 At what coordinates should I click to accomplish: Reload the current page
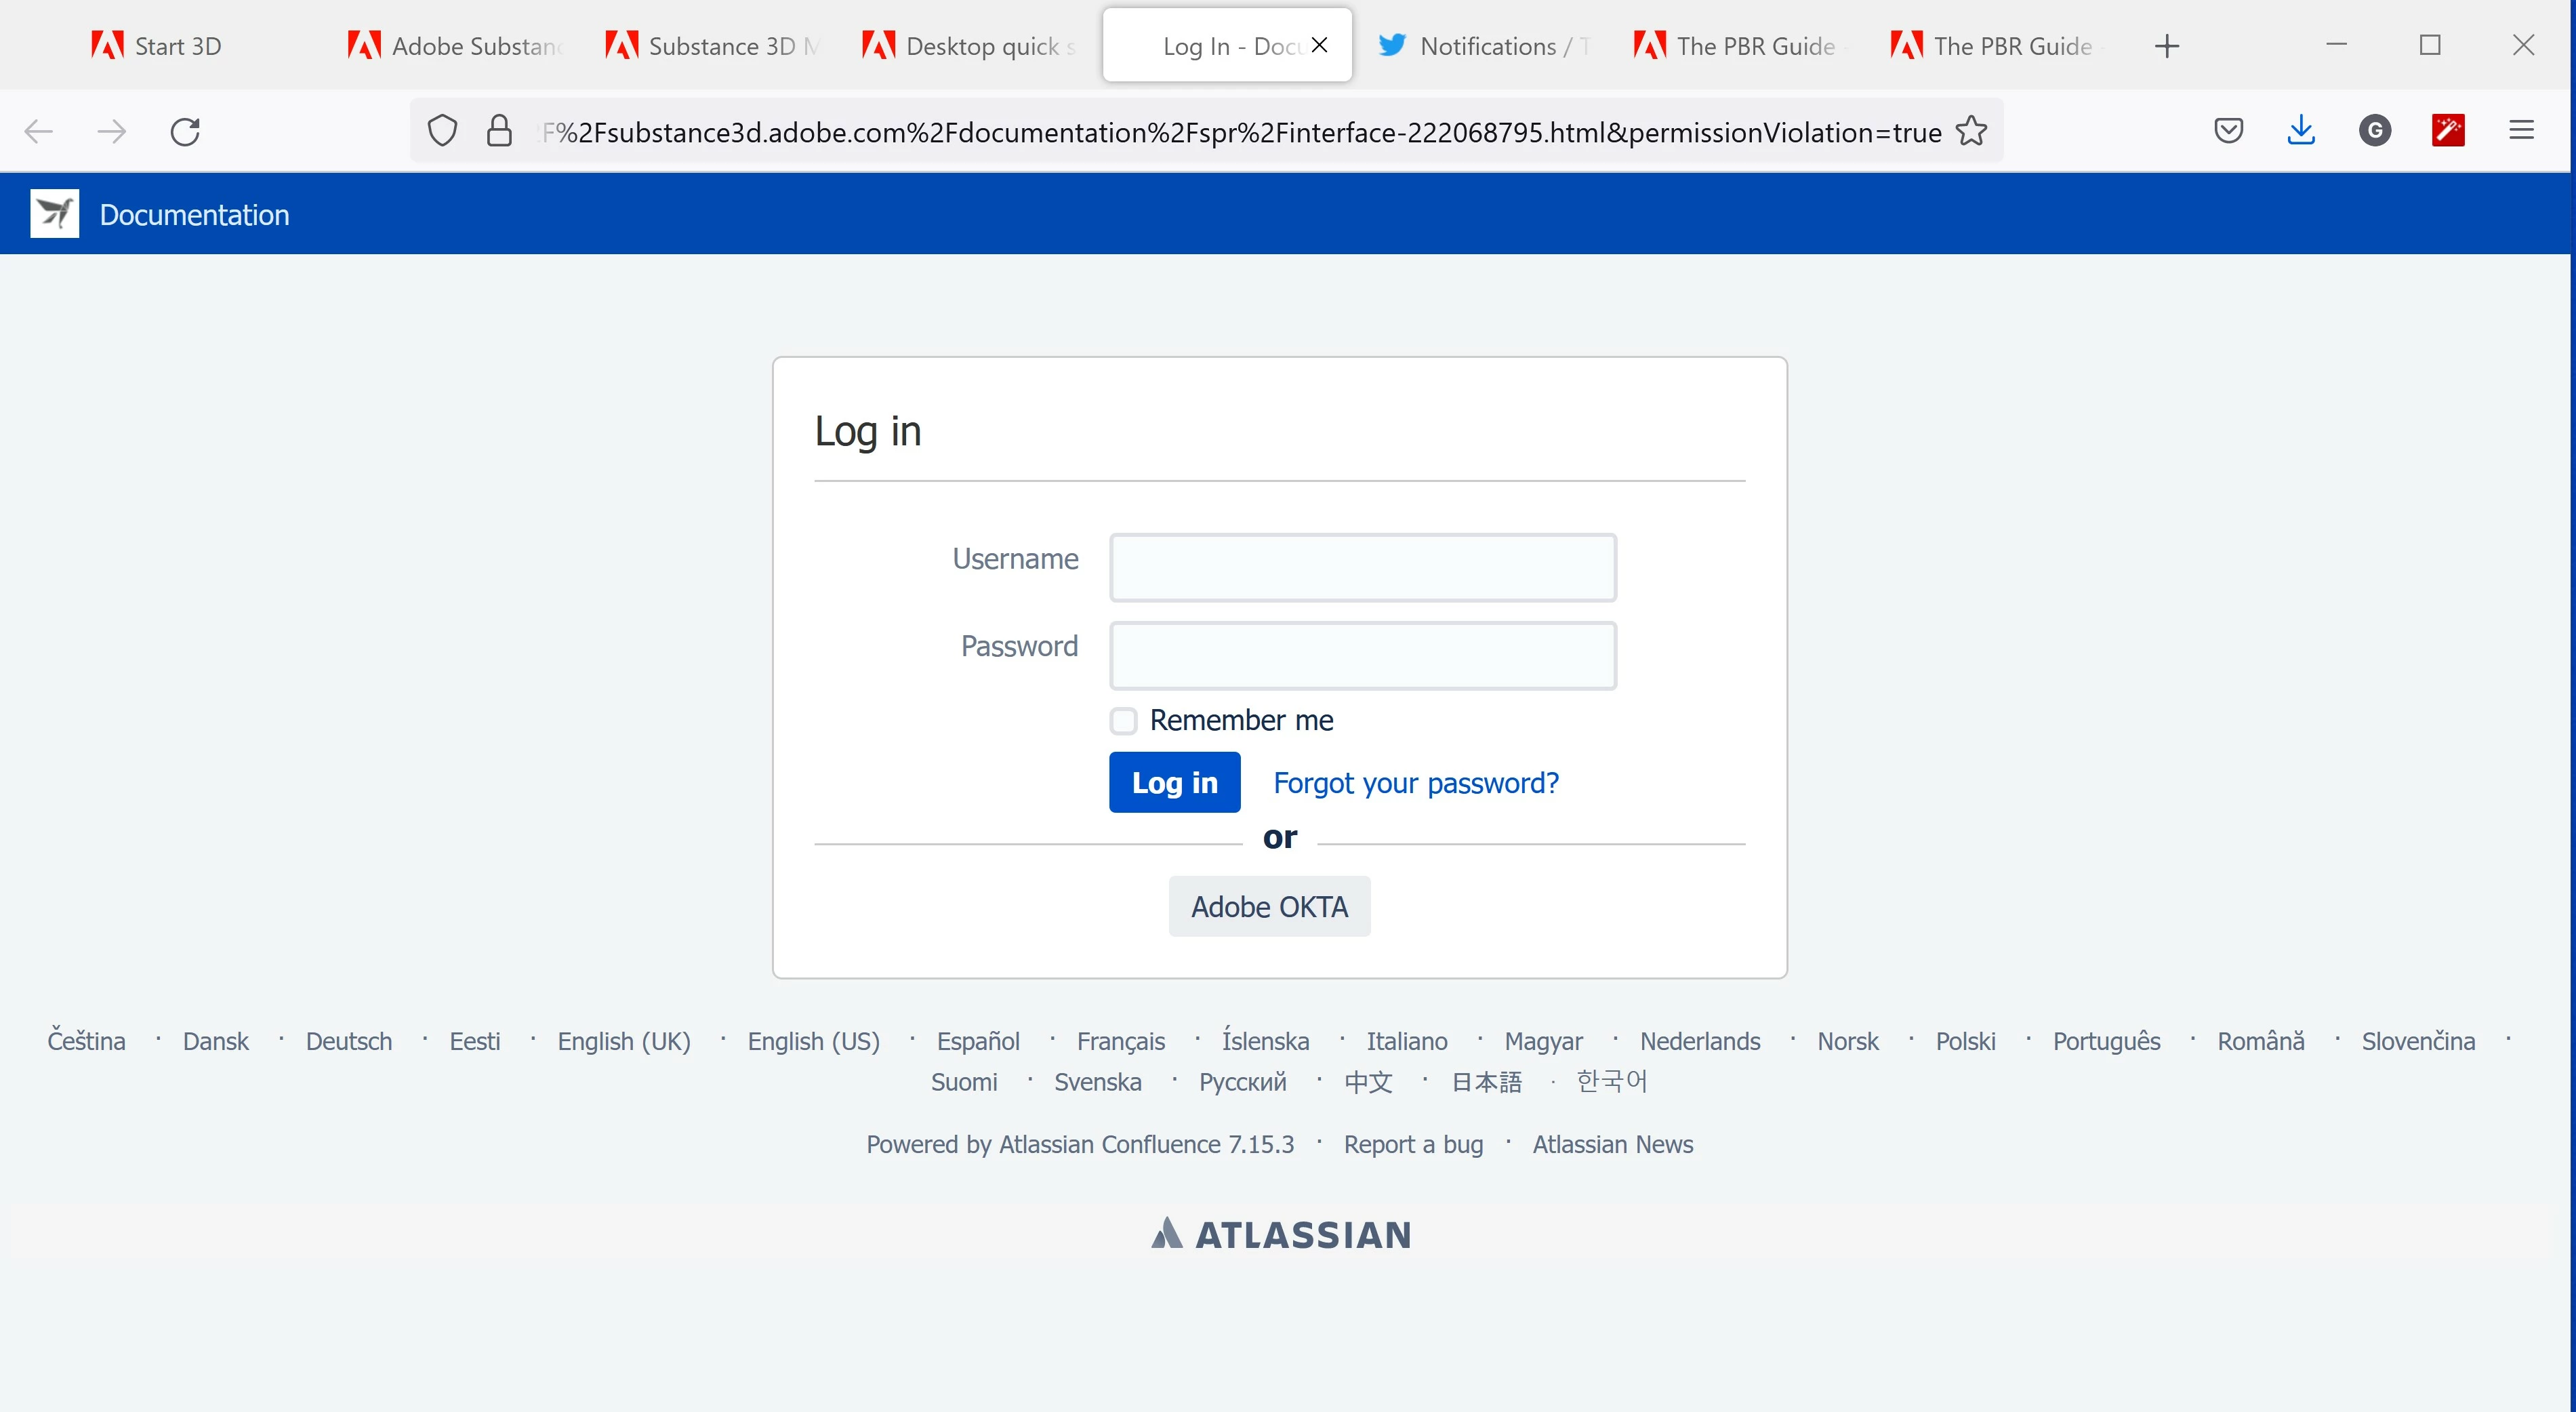click(185, 131)
